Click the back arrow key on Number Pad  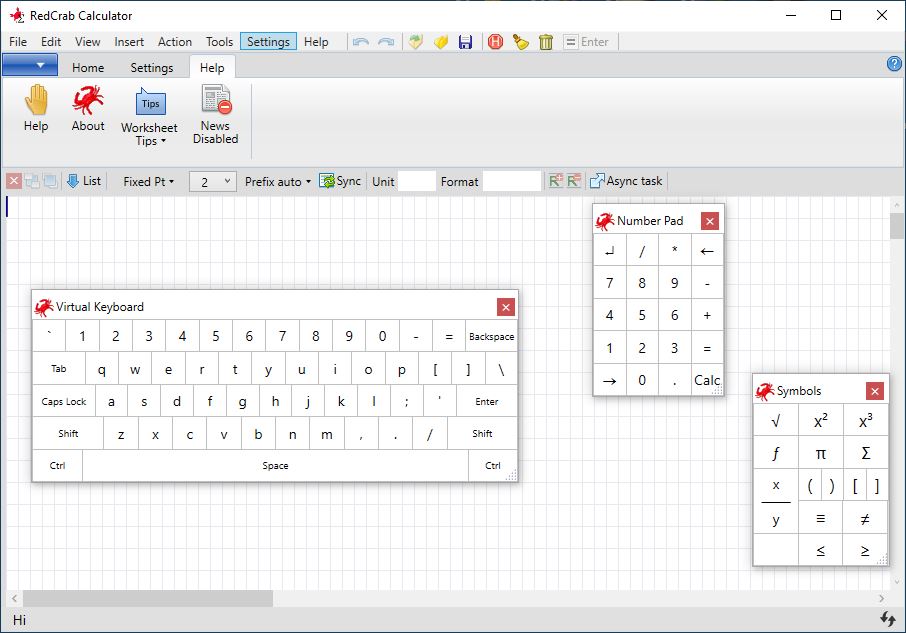point(707,251)
